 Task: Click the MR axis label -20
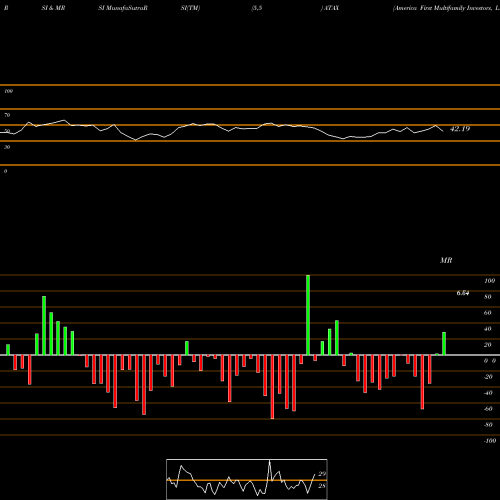(x=488, y=377)
